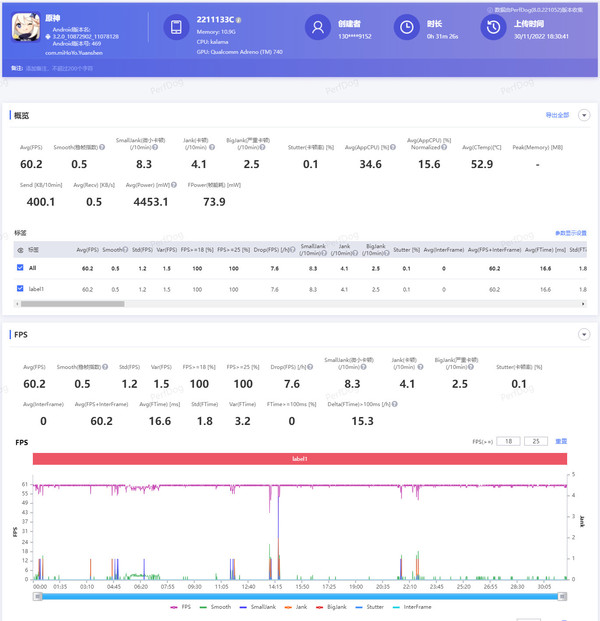The width and height of the screenshot is (600, 621).
Task: Click the creator user profile icon
Action: [x=317, y=29]
